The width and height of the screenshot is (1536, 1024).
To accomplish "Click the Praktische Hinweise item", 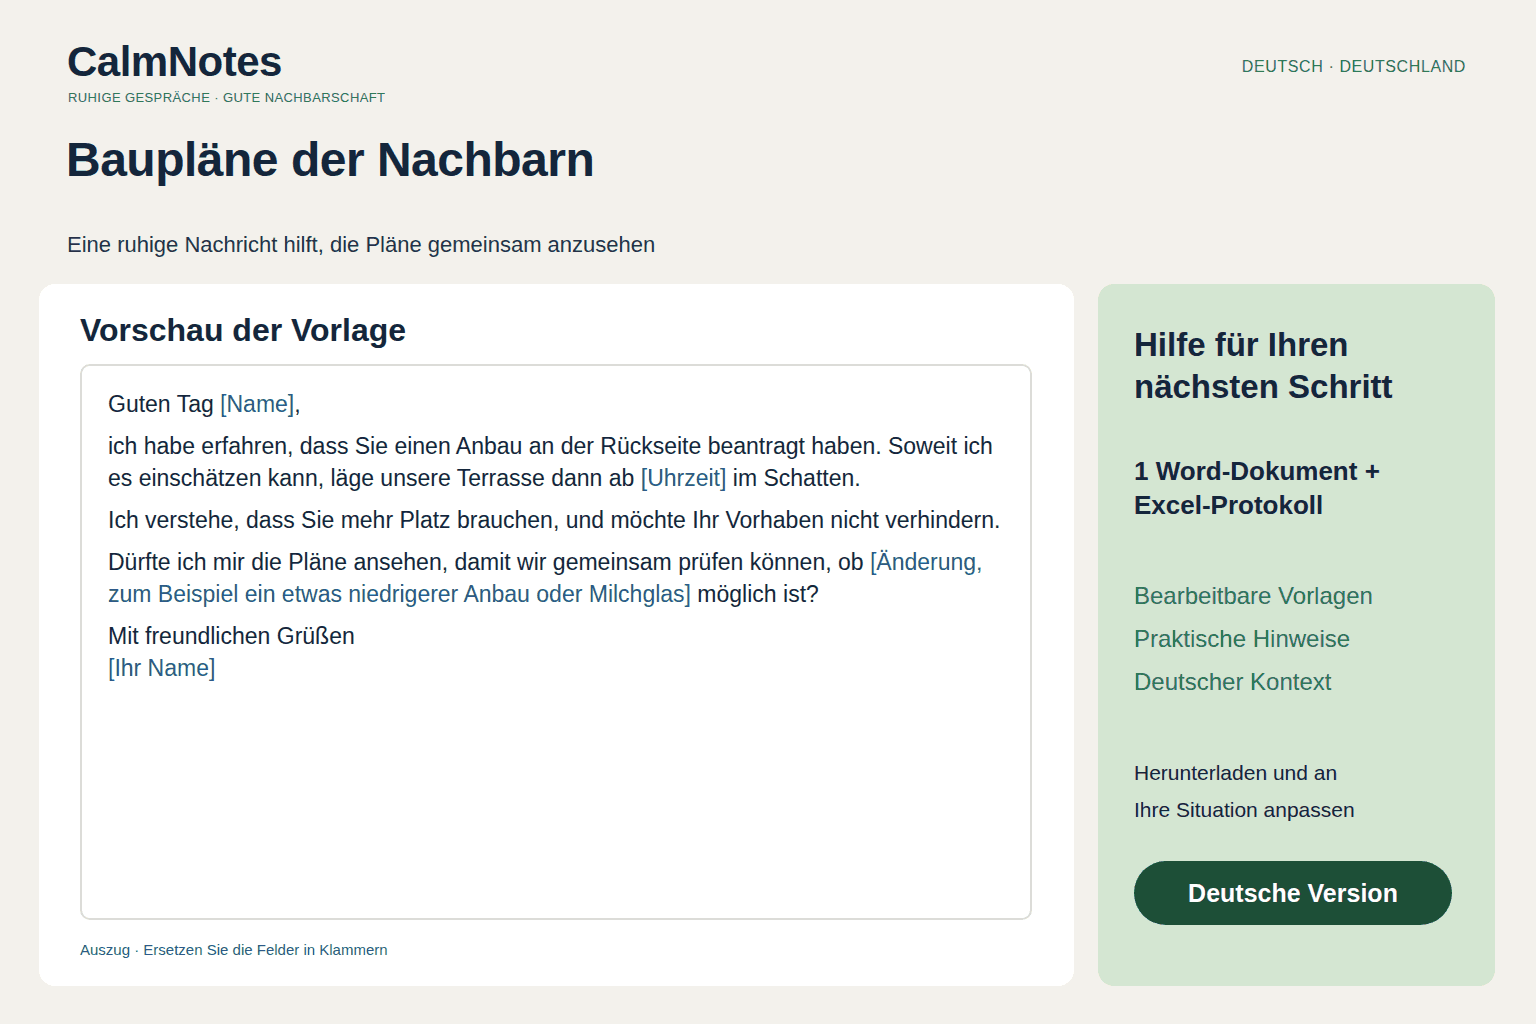I will point(1242,639).
